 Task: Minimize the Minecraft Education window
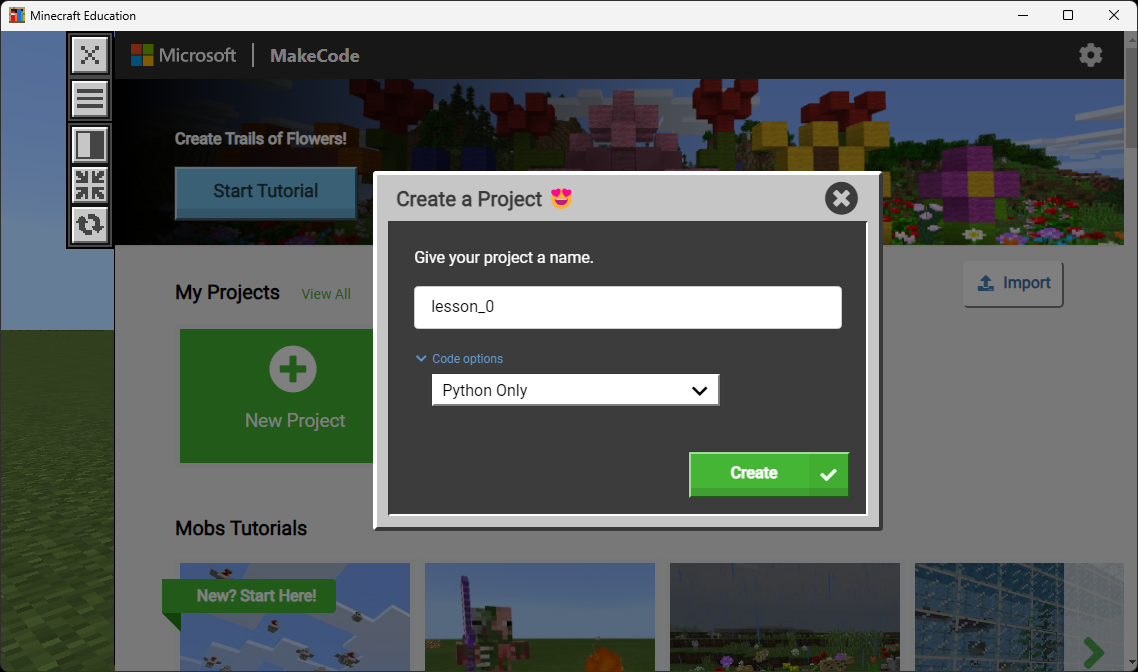pos(1023,15)
